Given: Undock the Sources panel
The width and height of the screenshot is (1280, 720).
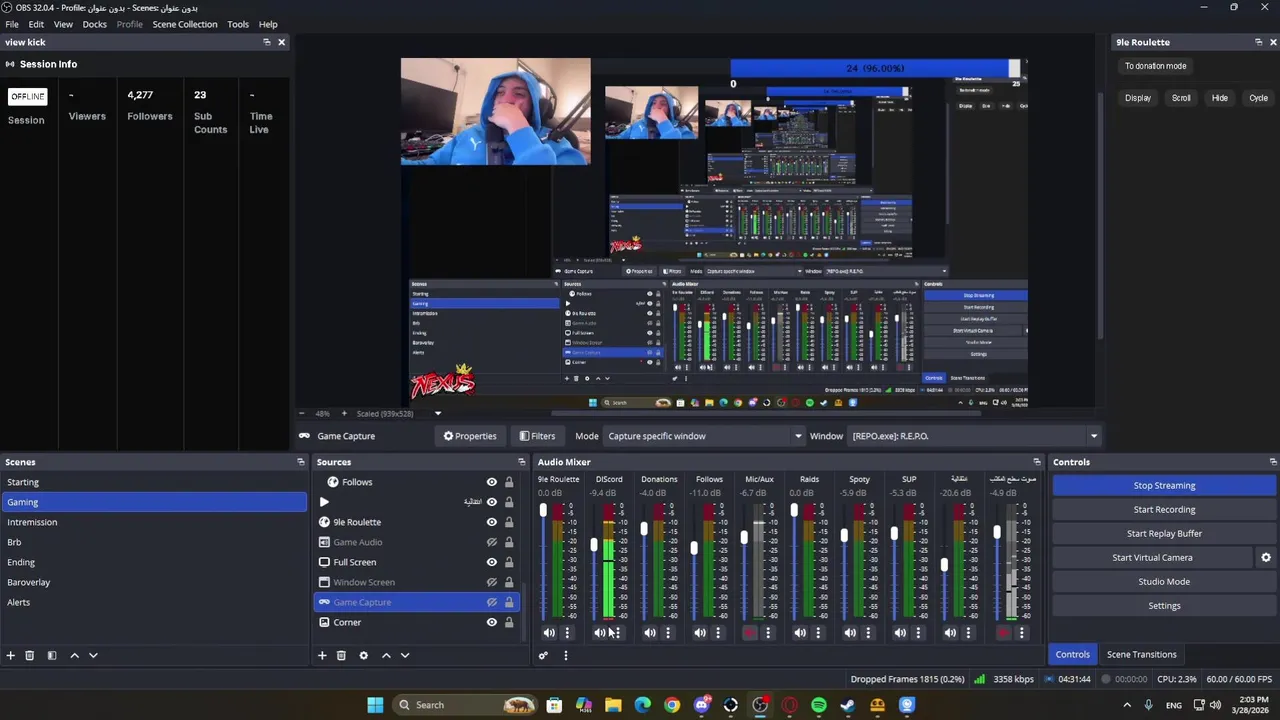Looking at the screenshot, I should 521,462.
